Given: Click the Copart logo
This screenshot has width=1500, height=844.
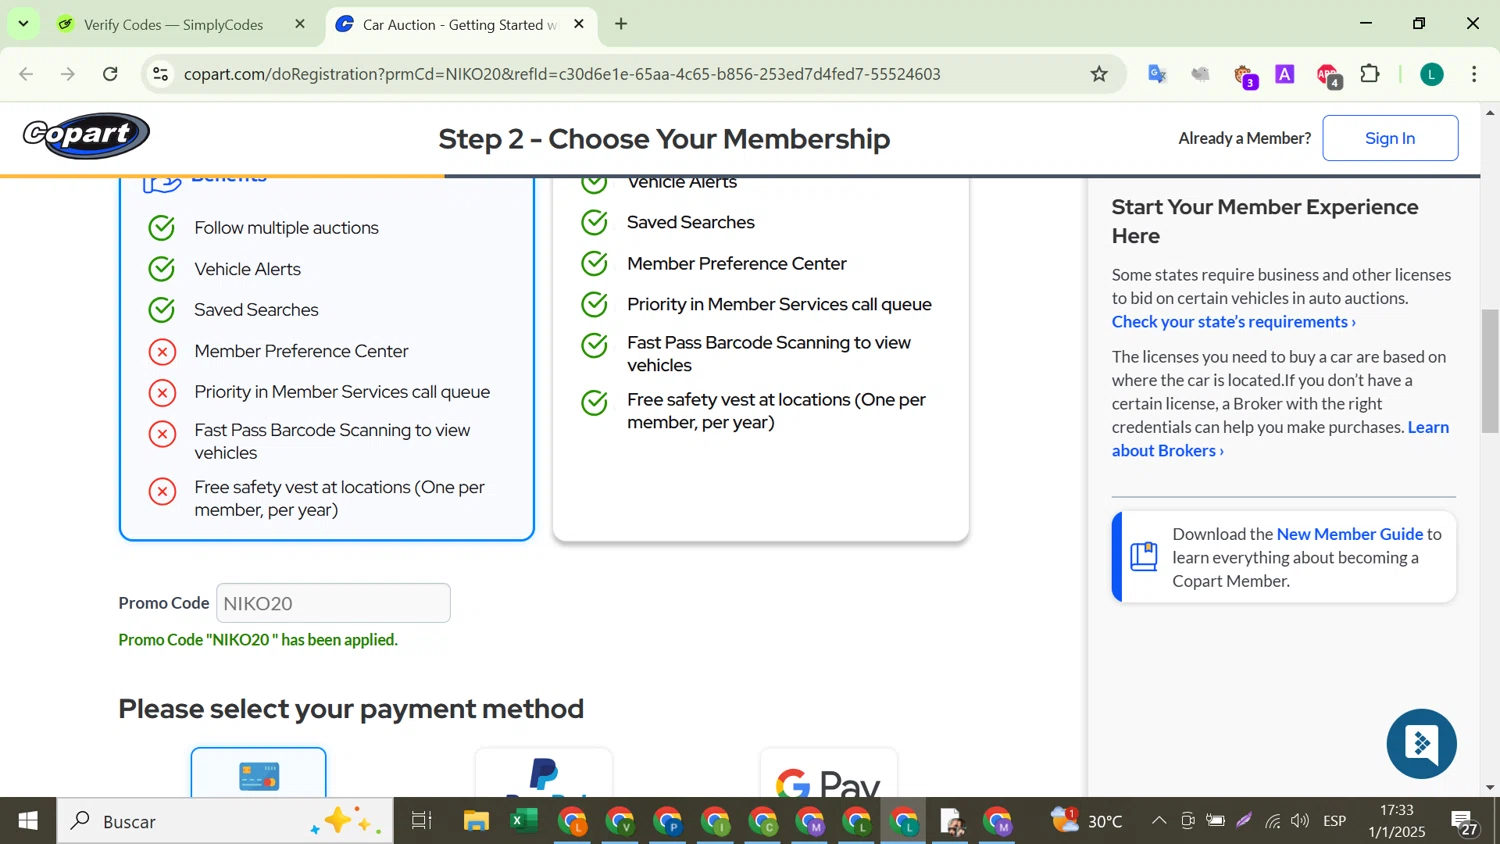Looking at the screenshot, I should (86, 136).
